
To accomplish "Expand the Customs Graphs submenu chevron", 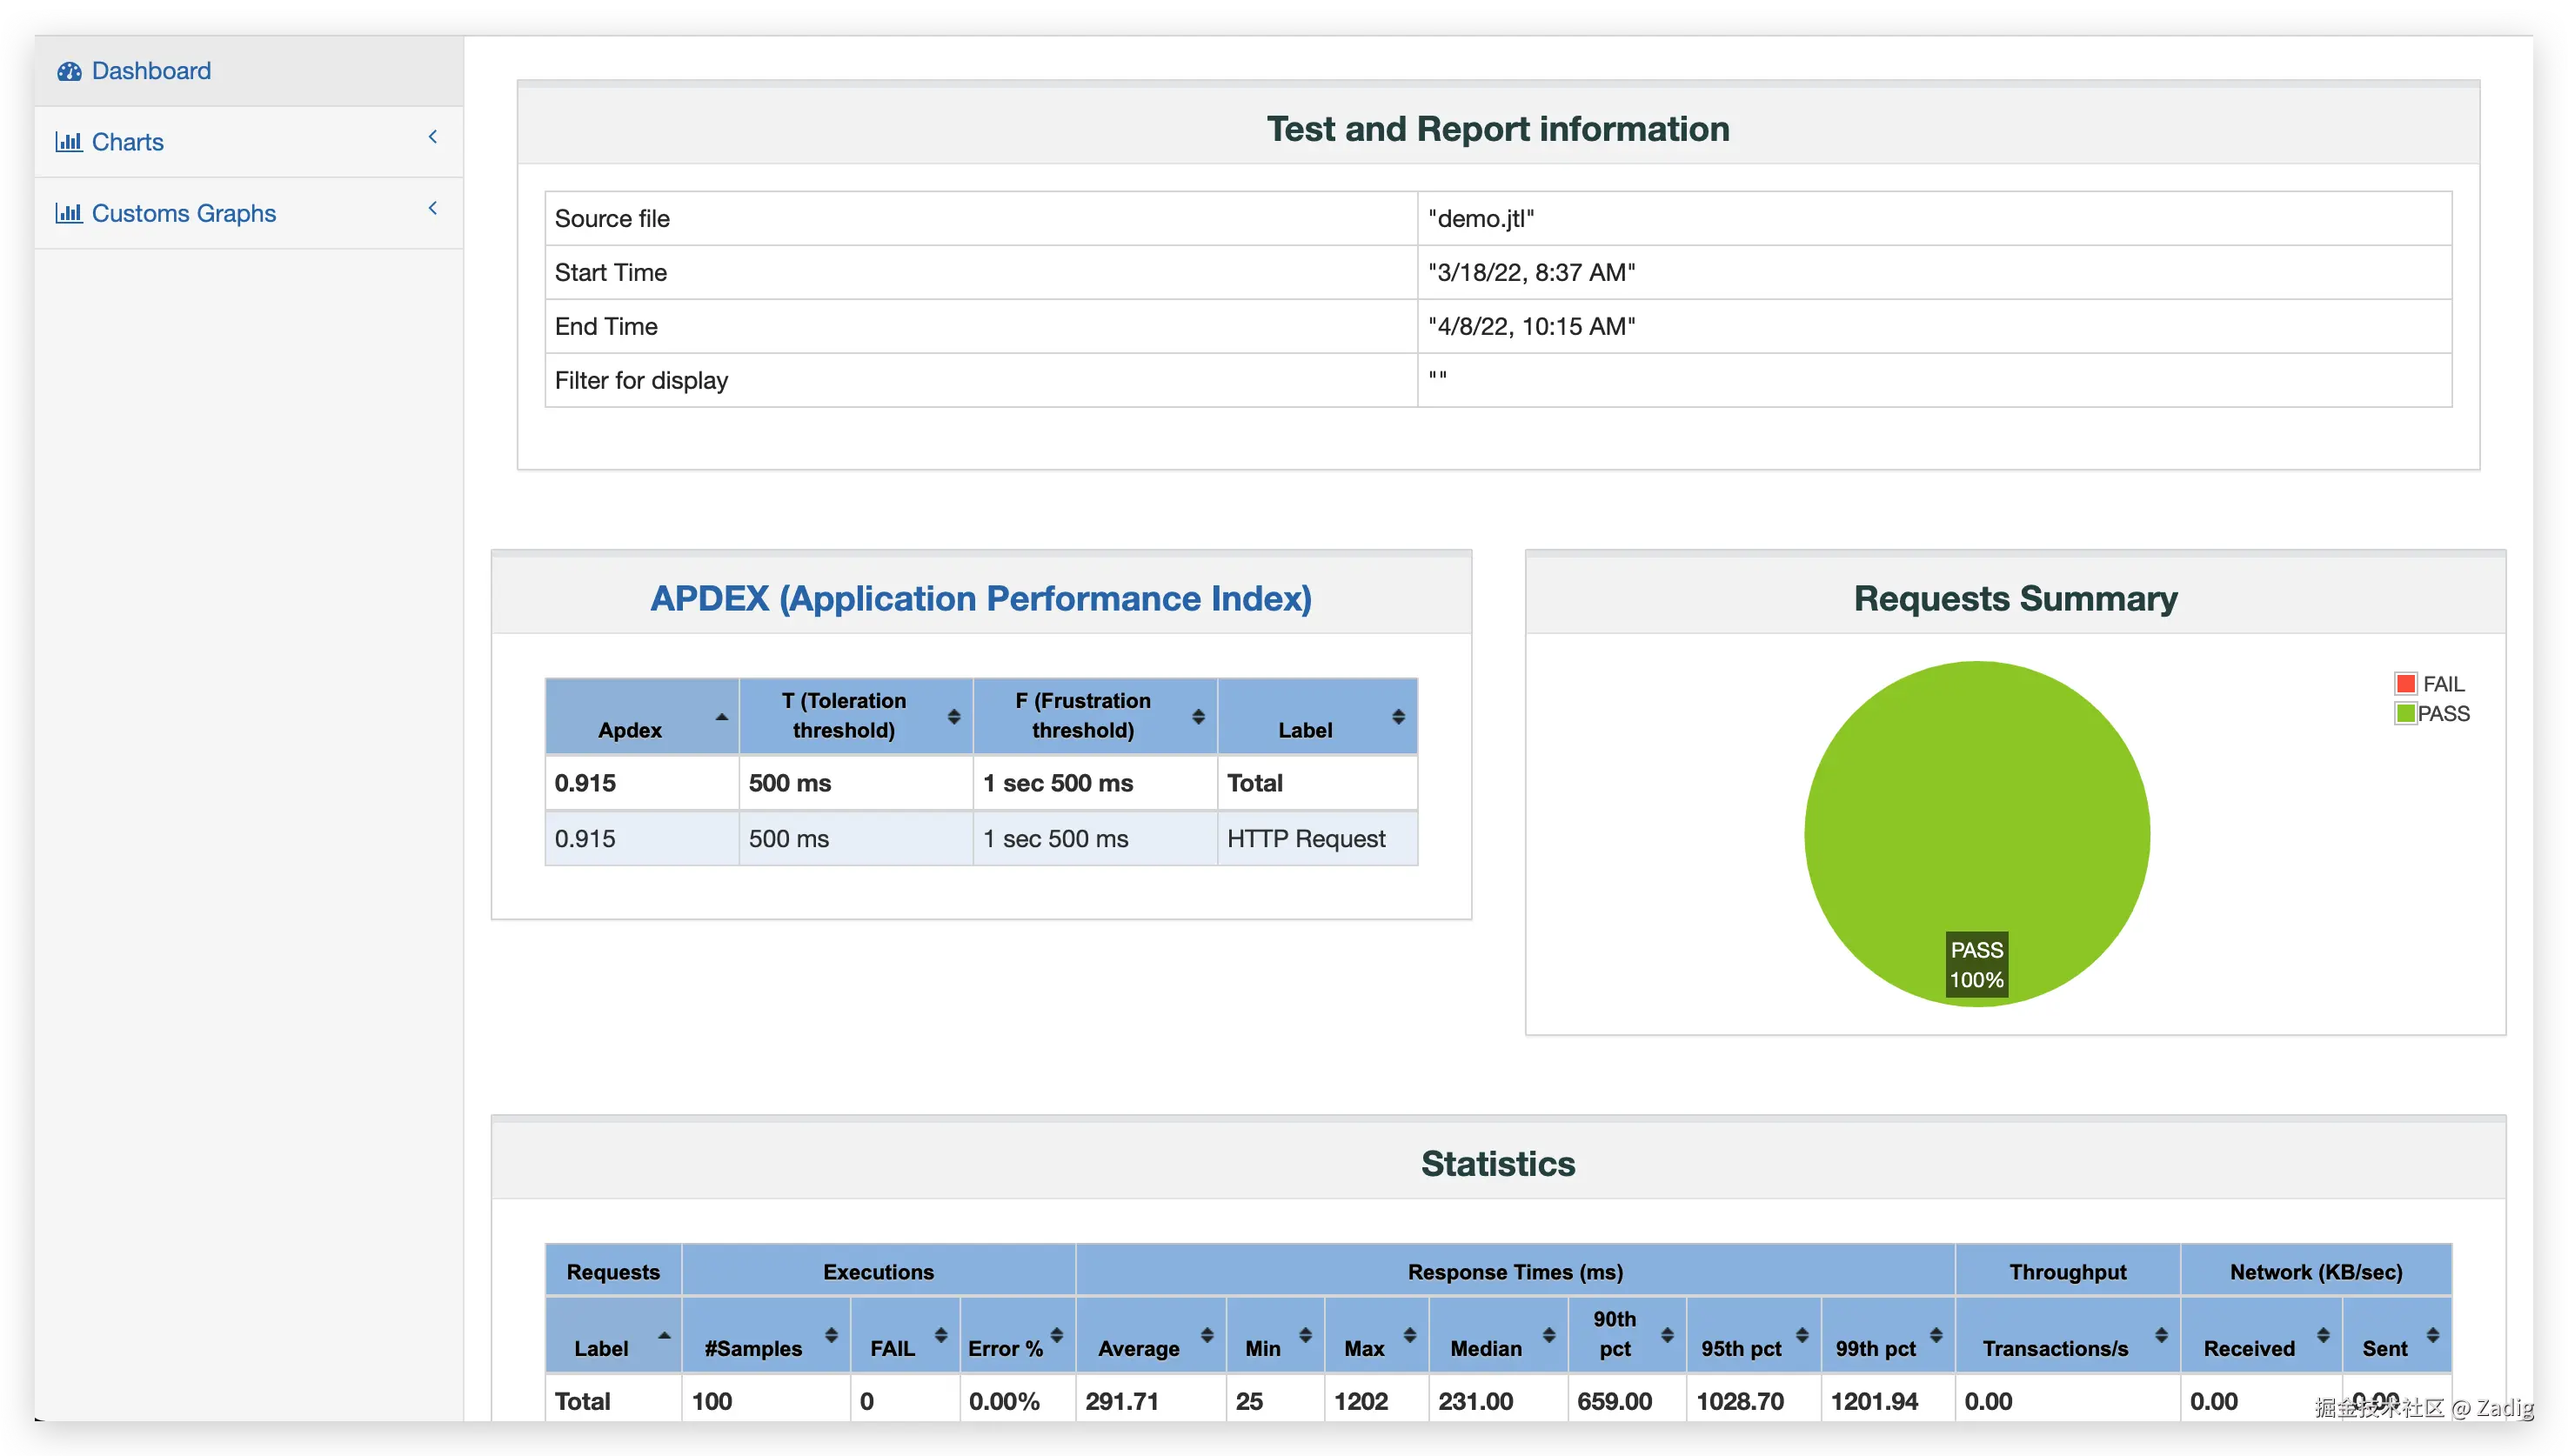I will tap(433, 208).
